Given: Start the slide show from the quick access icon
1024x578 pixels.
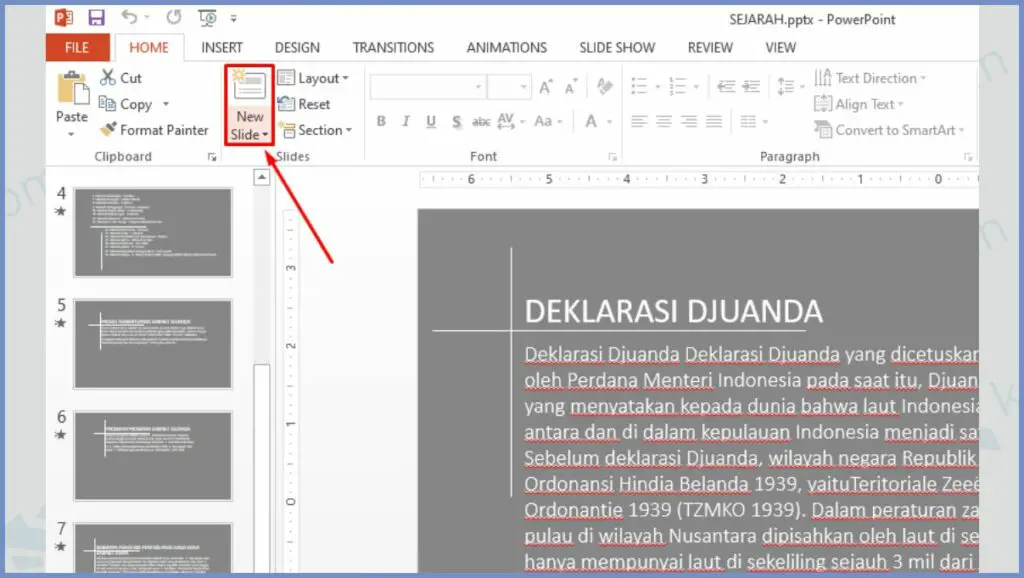Looking at the screenshot, I should point(208,18).
